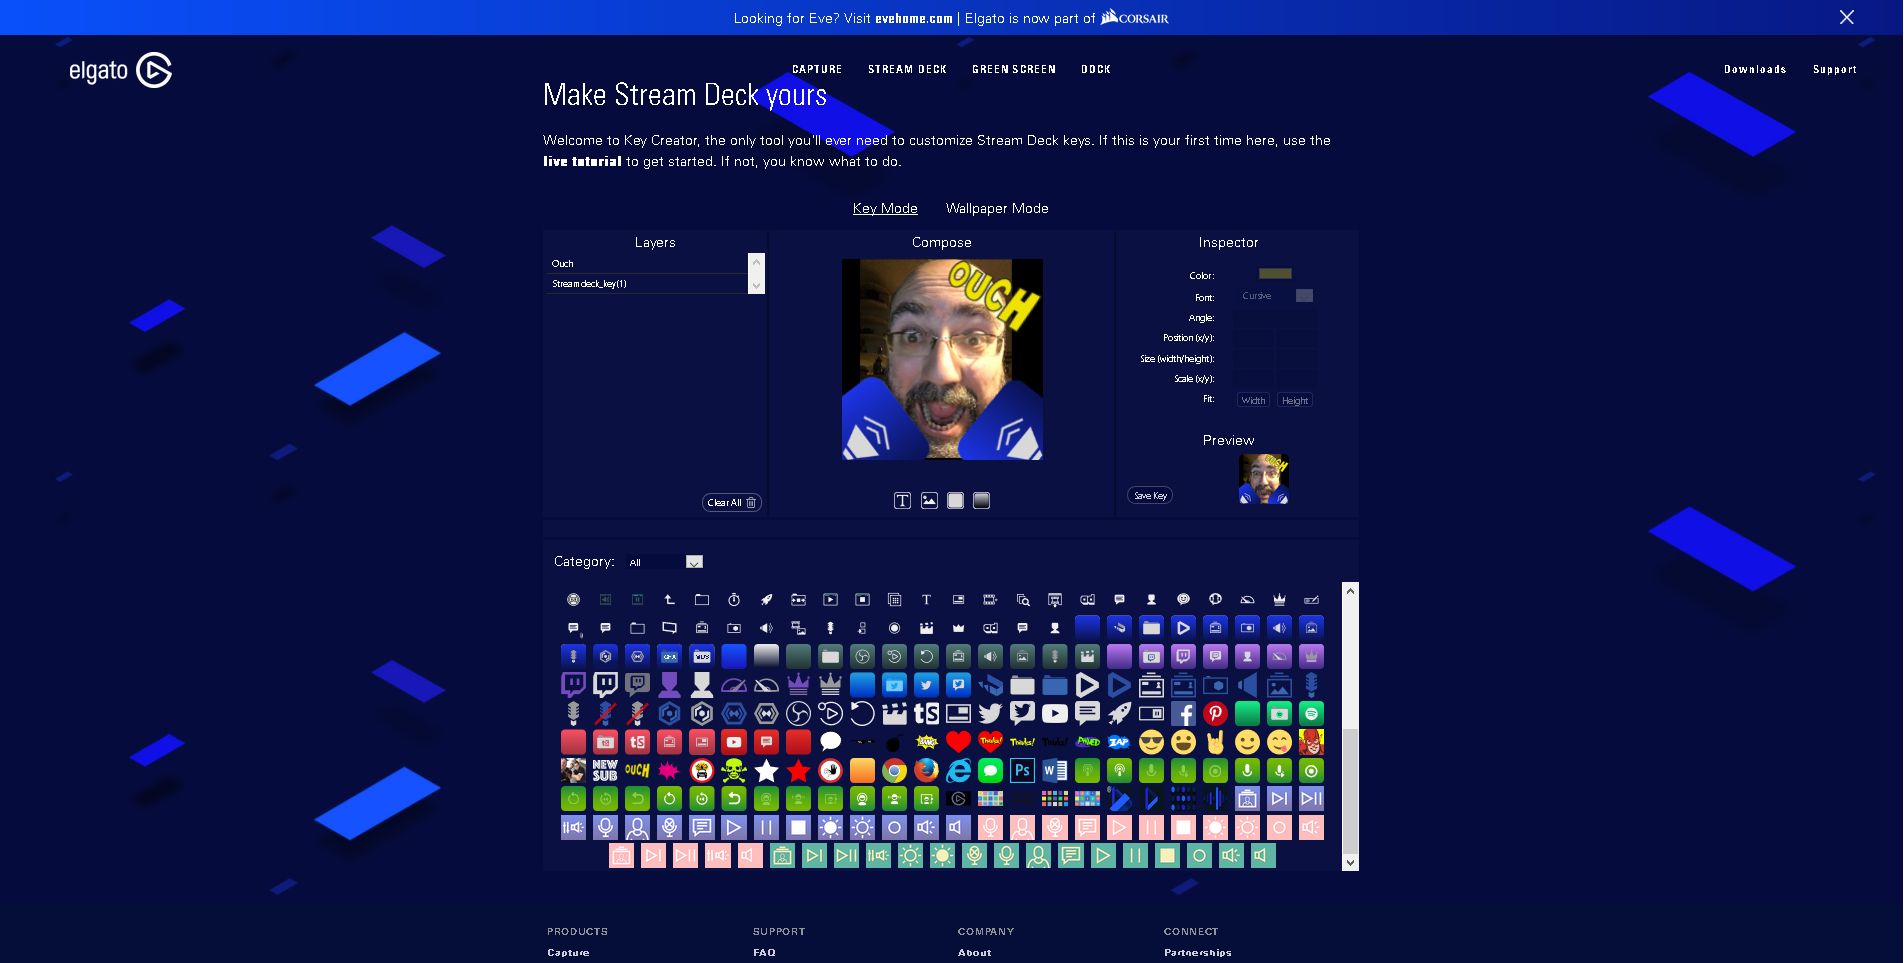The image size is (1904, 963).
Task: Click the Angle input field
Action: point(1276,317)
